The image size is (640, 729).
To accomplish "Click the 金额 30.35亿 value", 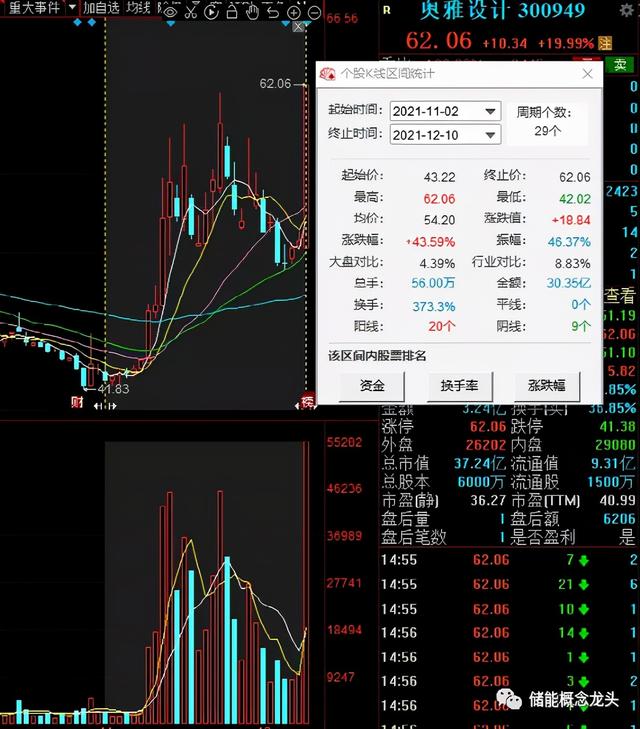I will tap(568, 283).
